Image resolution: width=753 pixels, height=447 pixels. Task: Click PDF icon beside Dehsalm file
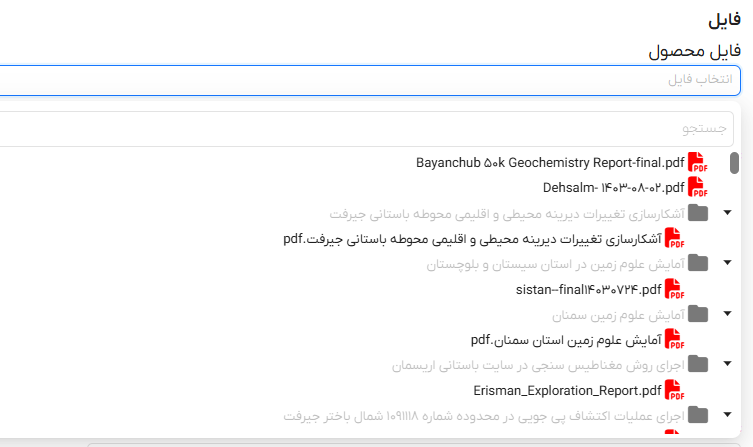click(697, 187)
